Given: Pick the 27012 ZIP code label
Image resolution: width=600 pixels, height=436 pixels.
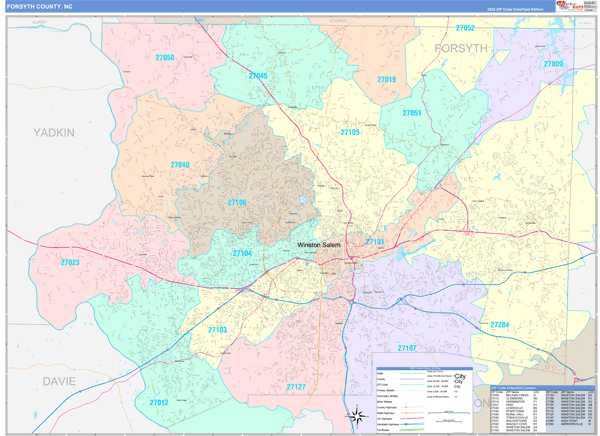Looking at the screenshot, I should coord(159,402).
